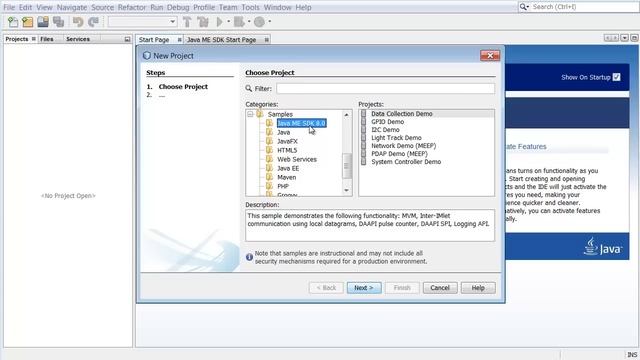This screenshot has height=360, width=640.
Task: Switch to the Java ME SDK Start Page tab
Action: pyautogui.click(x=222, y=40)
